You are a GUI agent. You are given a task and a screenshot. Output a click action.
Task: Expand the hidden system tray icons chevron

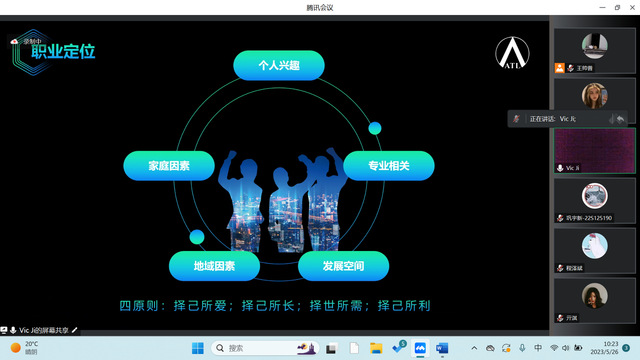(474, 348)
